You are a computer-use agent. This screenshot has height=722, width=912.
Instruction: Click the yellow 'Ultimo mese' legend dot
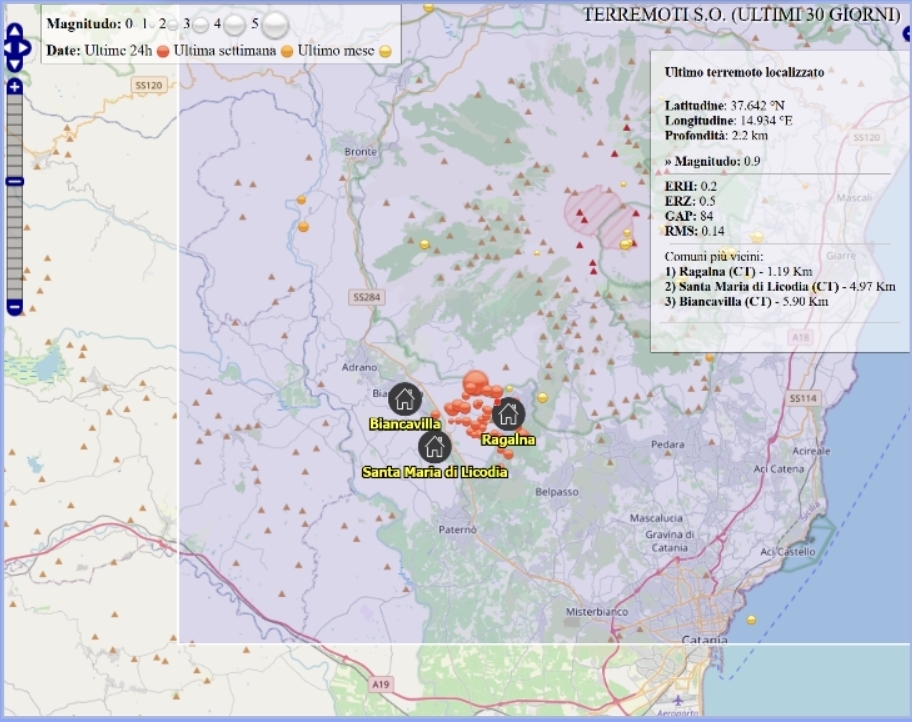click(x=385, y=51)
